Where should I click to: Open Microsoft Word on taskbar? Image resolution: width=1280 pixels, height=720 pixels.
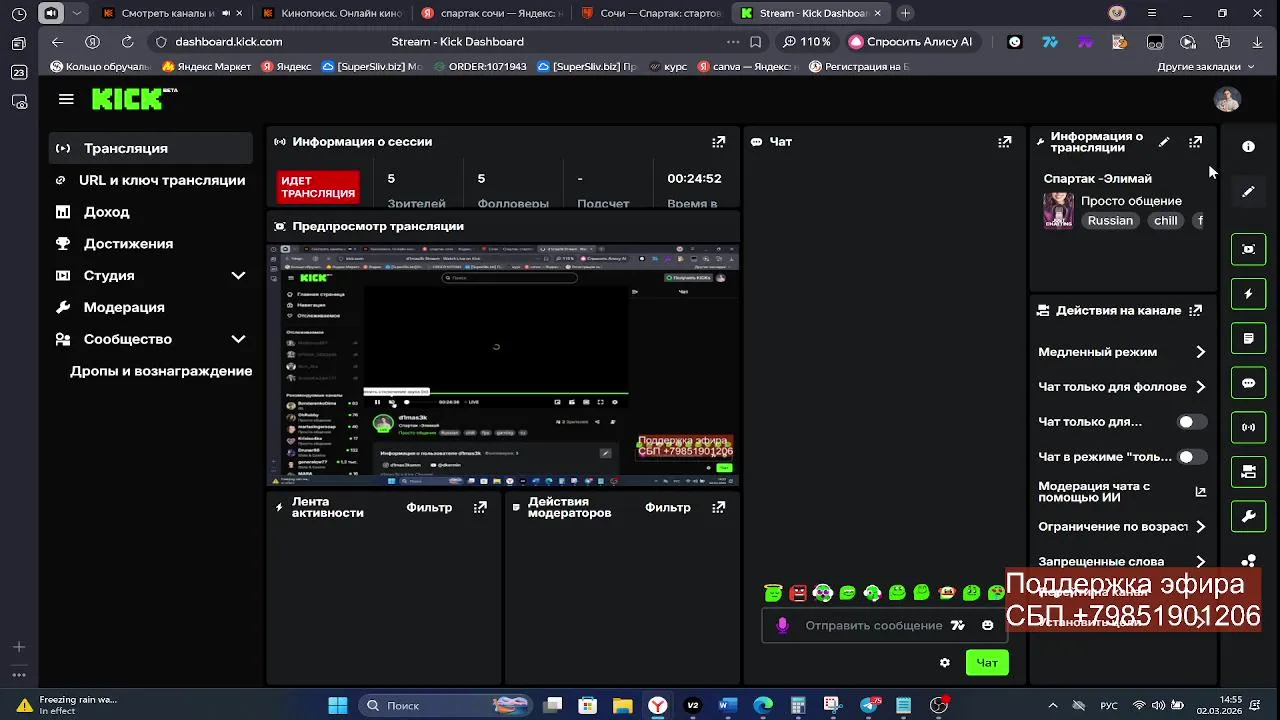point(727,705)
